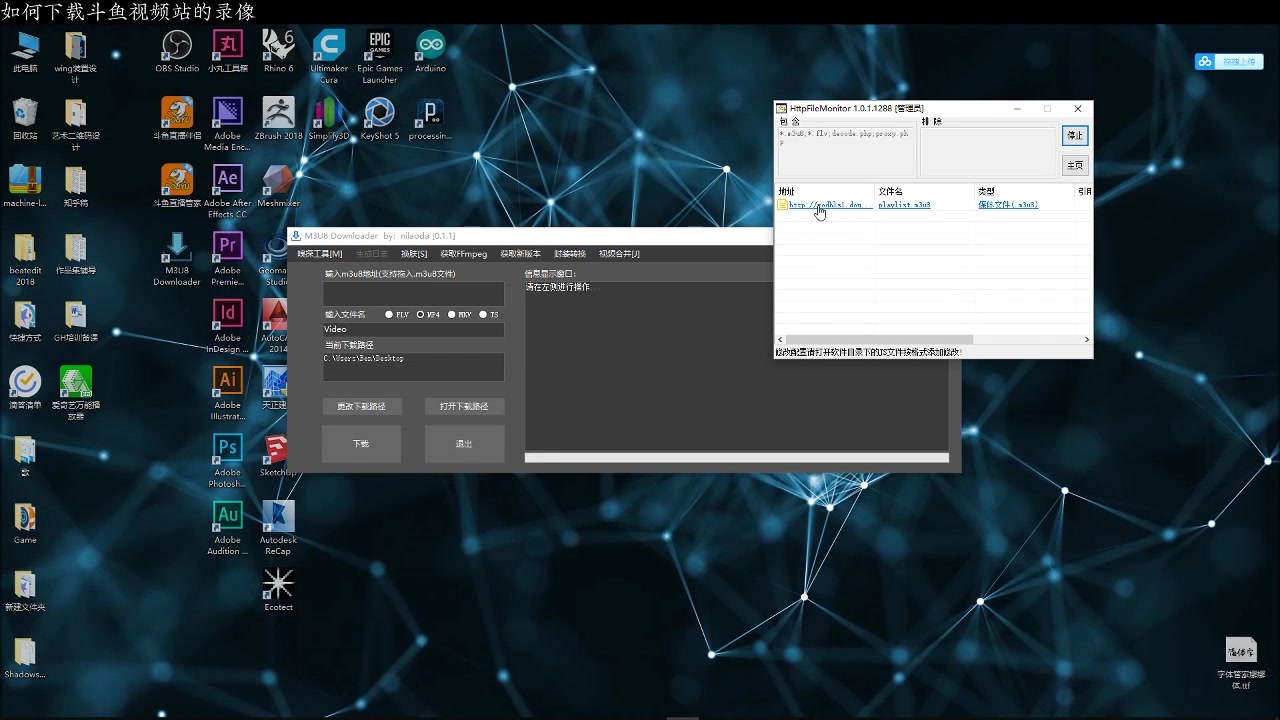The image size is (1280, 720).
Task: Open KeyShot 5 desktop shortcut
Action: pos(380,118)
